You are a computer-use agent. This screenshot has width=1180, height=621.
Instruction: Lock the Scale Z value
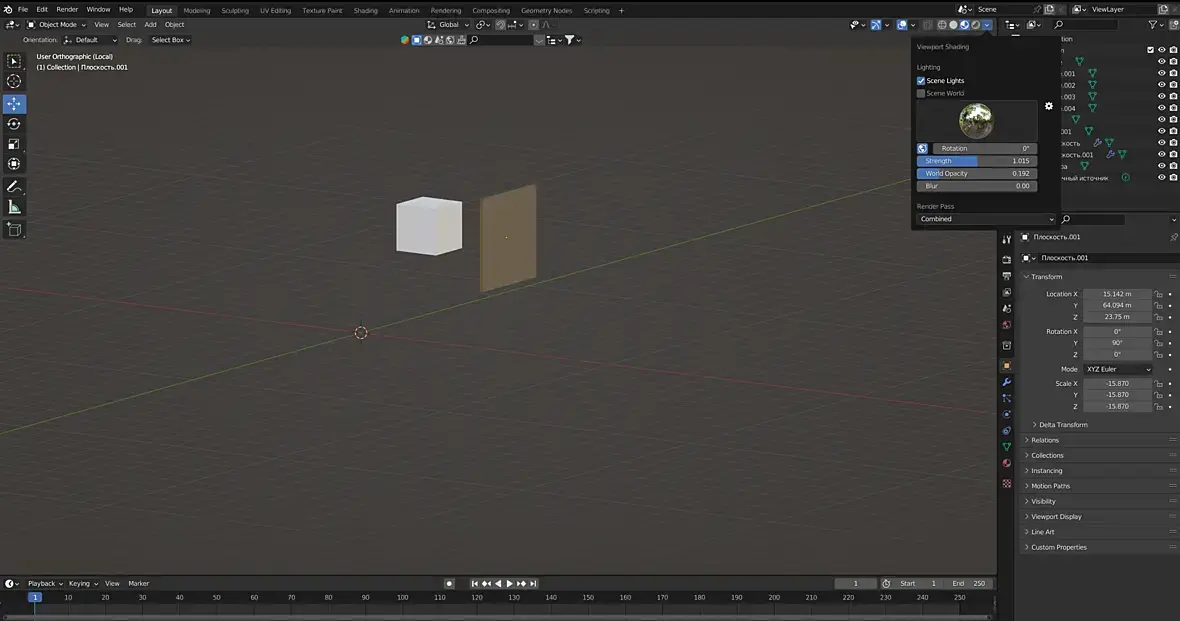tap(1158, 406)
